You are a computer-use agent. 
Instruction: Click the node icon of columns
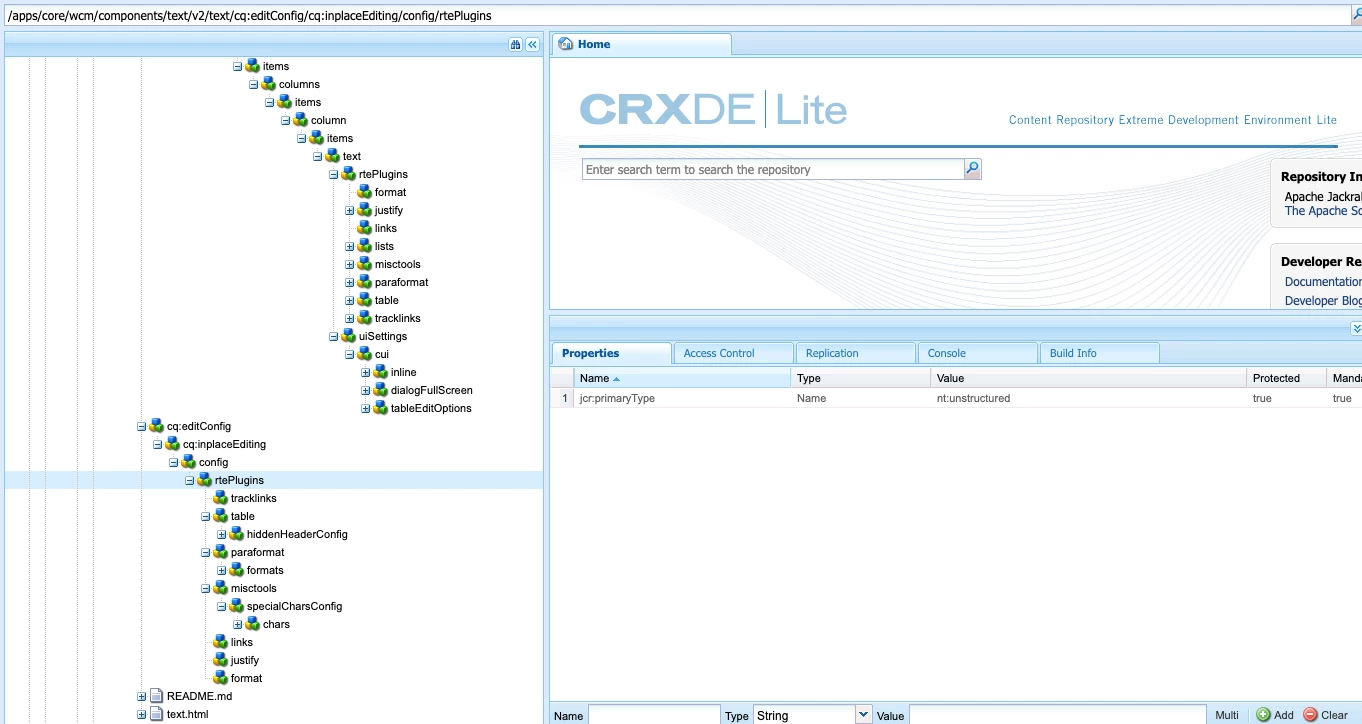[268, 84]
